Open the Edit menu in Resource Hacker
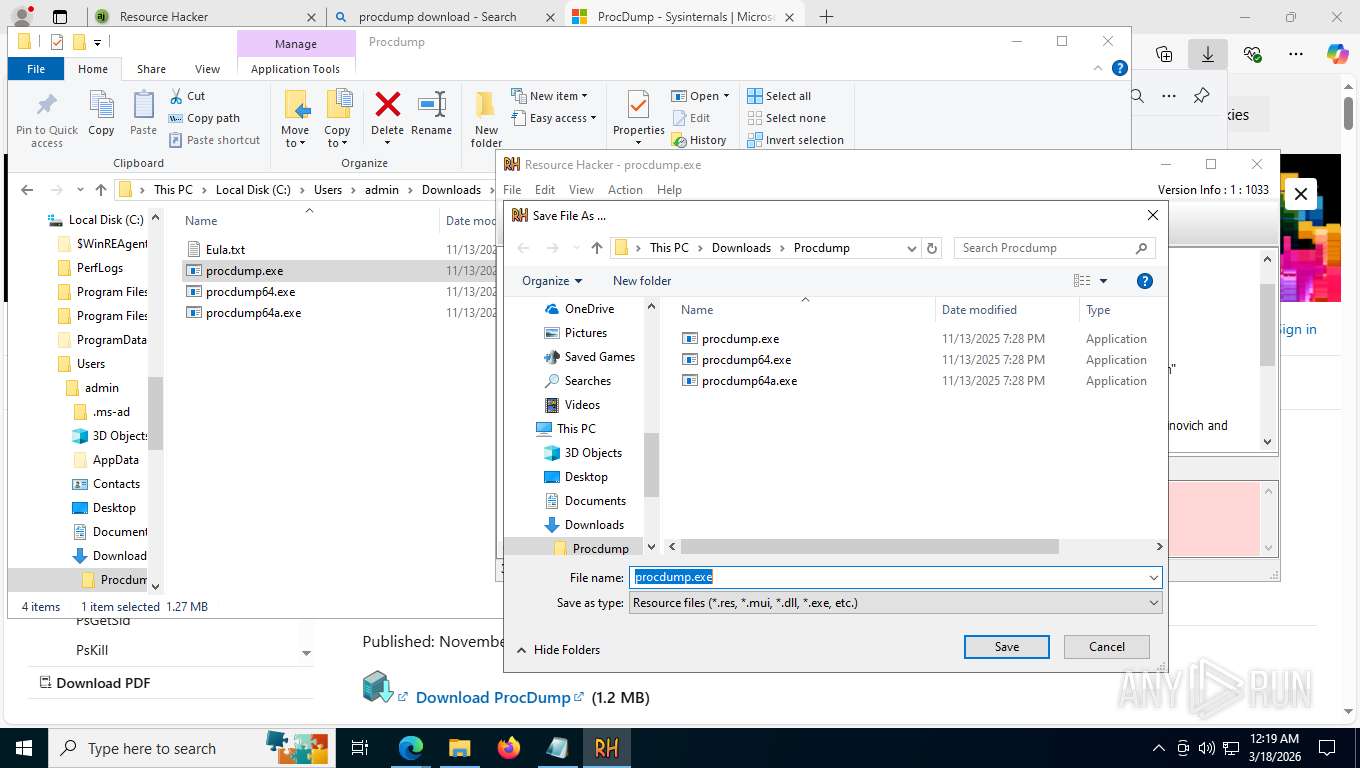 (545, 190)
